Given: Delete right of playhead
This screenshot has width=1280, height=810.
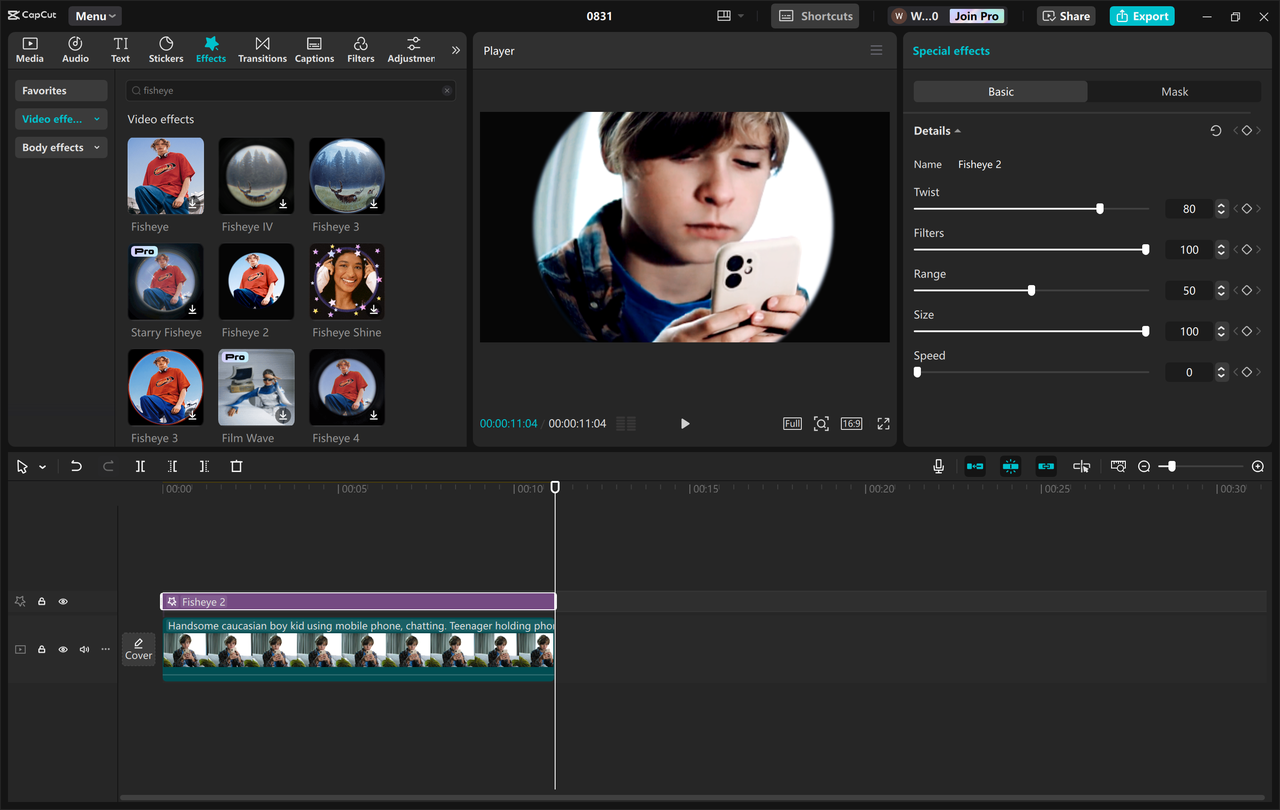Looking at the screenshot, I should point(204,467).
